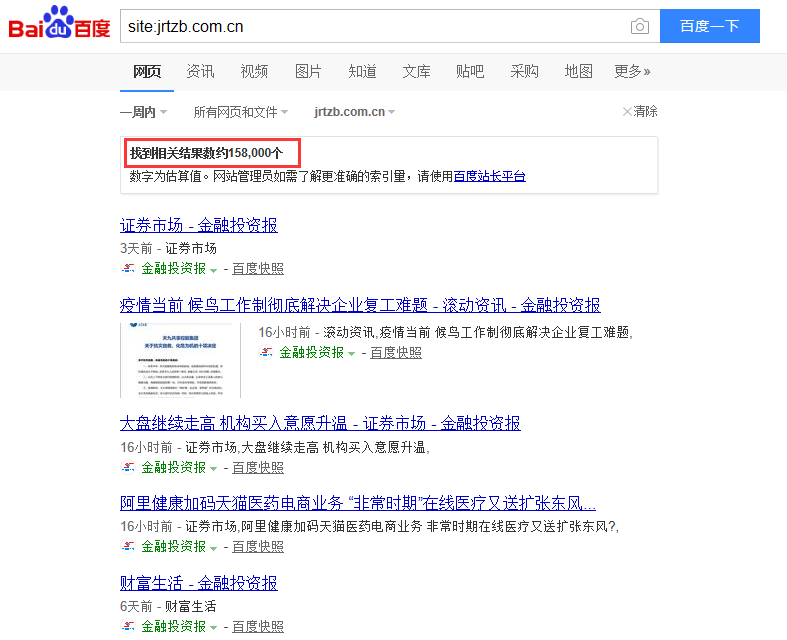
Task: Click 金融投资报 source under 阿里健康 result
Action: pos(174,546)
